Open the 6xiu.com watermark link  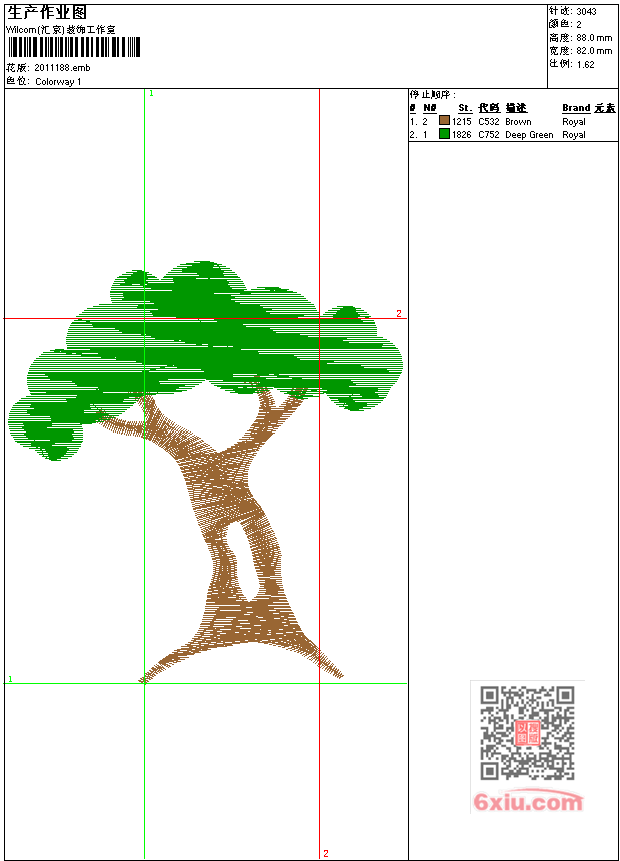click(527, 802)
